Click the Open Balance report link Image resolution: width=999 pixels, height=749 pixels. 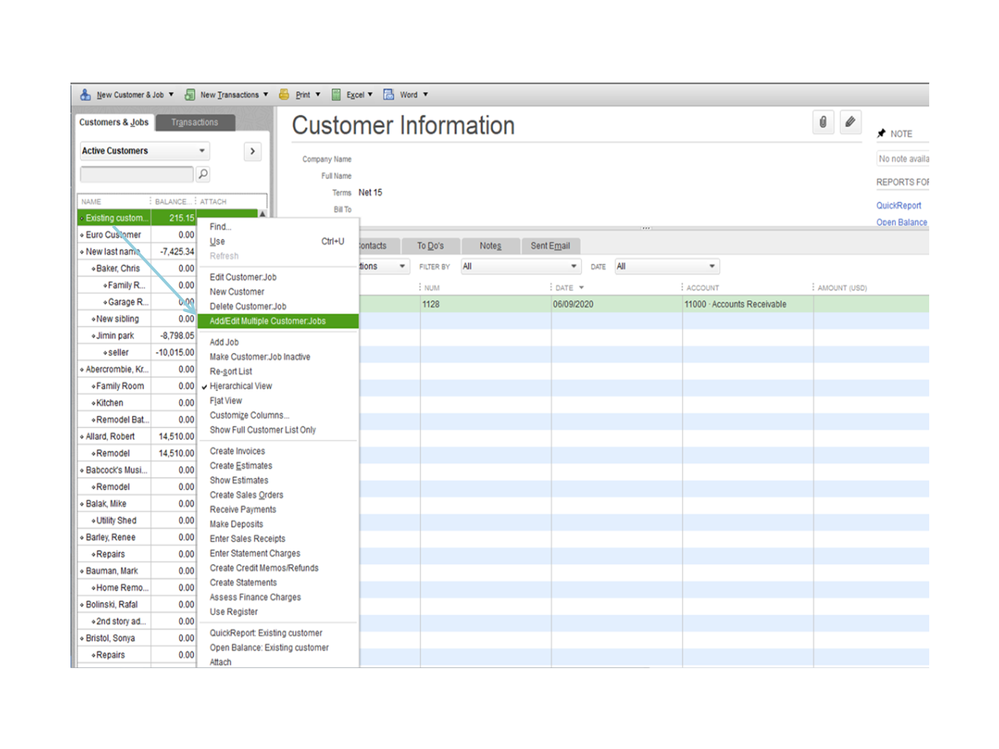[x=901, y=223]
